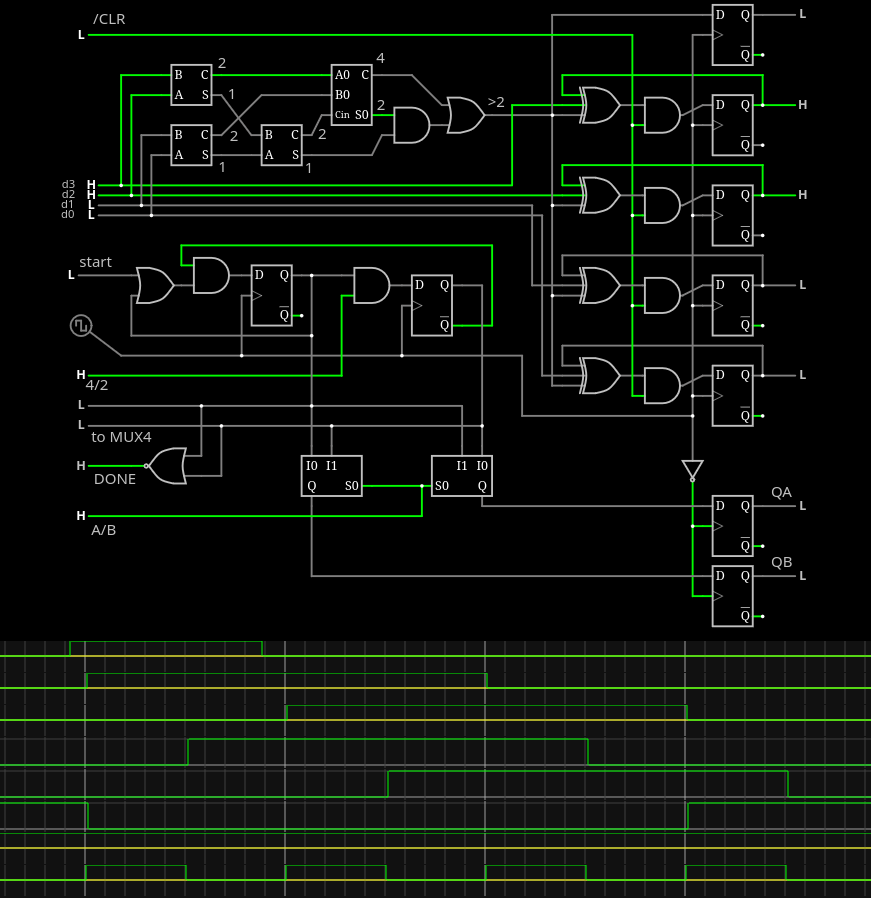Select the NOR gate driving DONE

pos(166,466)
